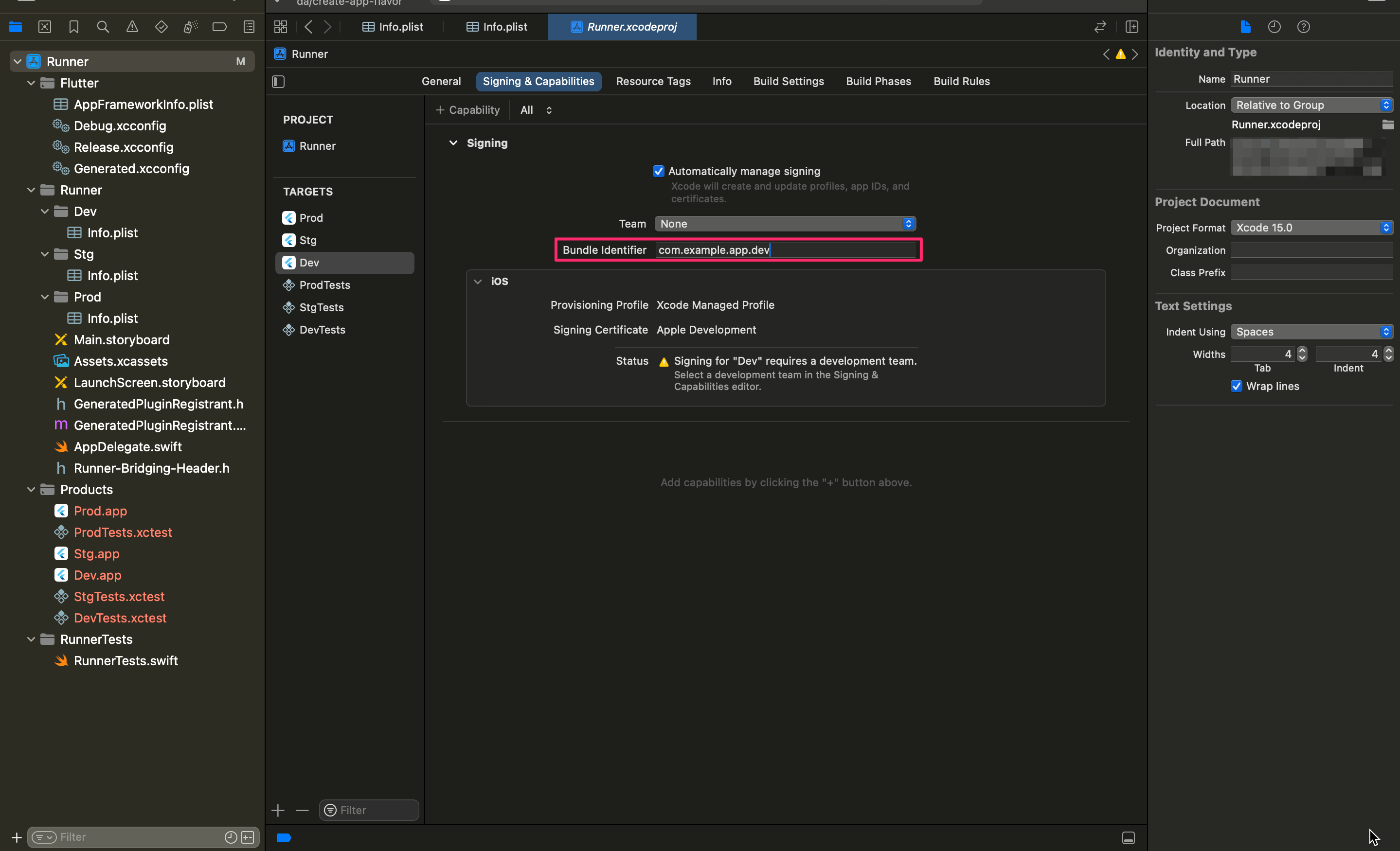This screenshot has width=1400, height=851.
Task: Increase the Tab width stepper
Action: pyautogui.click(x=1302, y=350)
